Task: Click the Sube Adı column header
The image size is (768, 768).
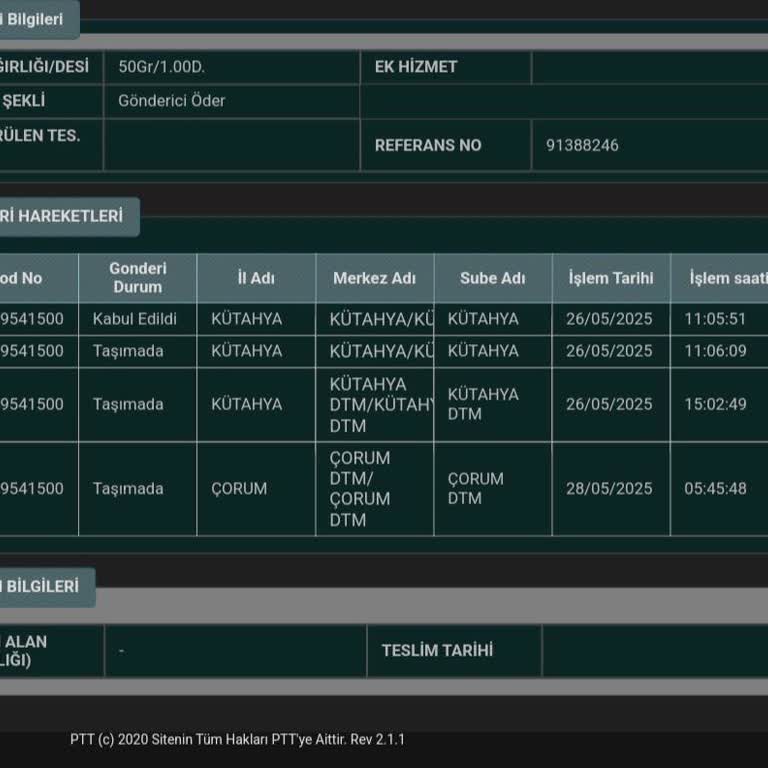Action: (x=492, y=278)
